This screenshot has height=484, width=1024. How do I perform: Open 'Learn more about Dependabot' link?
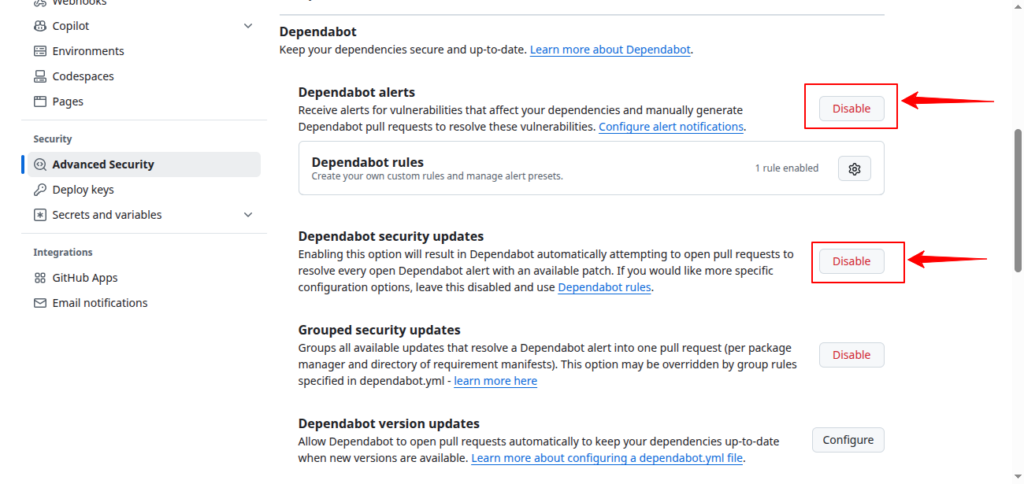tap(609, 49)
